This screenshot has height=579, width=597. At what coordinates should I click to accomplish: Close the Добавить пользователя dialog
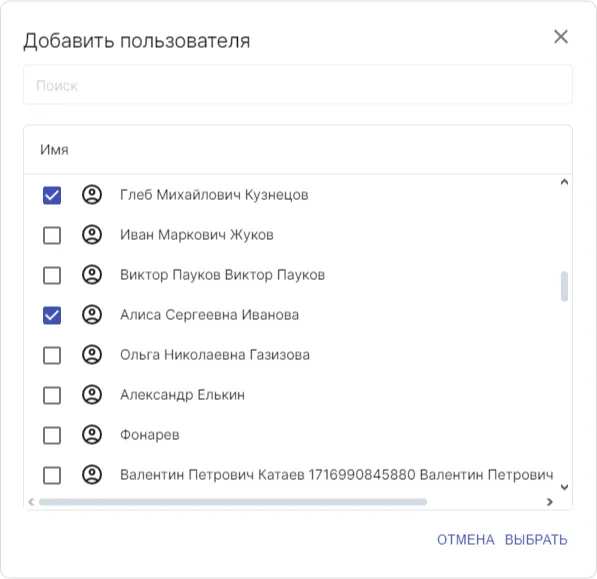pyautogui.click(x=561, y=37)
